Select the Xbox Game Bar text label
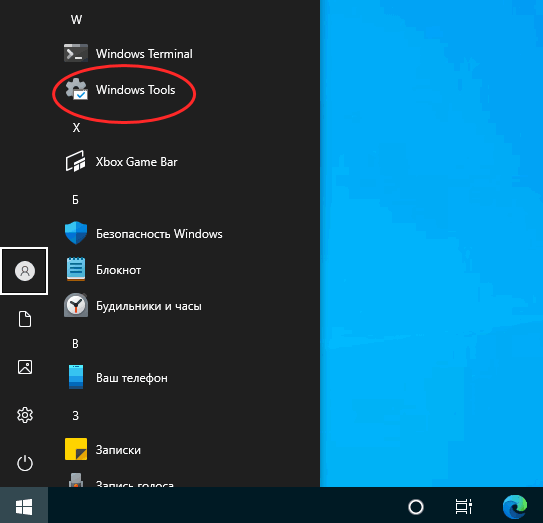The width and height of the screenshot is (543, 523). click(136, 162)
